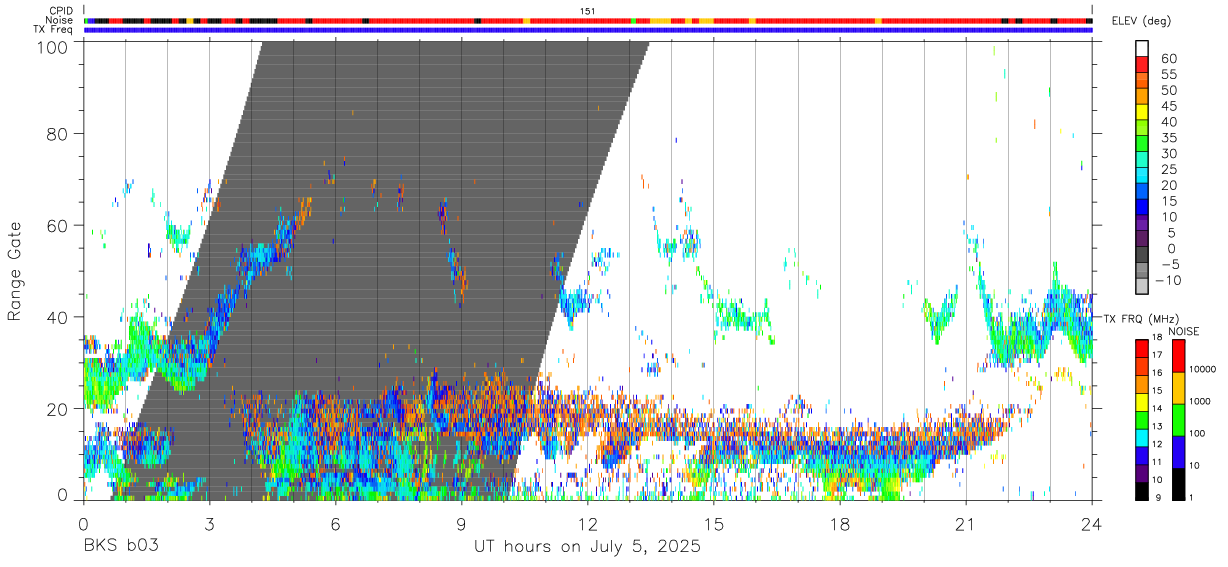
Task: Click the 55 tick on ELEV colorbar
Action: pyautogui.click(x=1168, y=74)
